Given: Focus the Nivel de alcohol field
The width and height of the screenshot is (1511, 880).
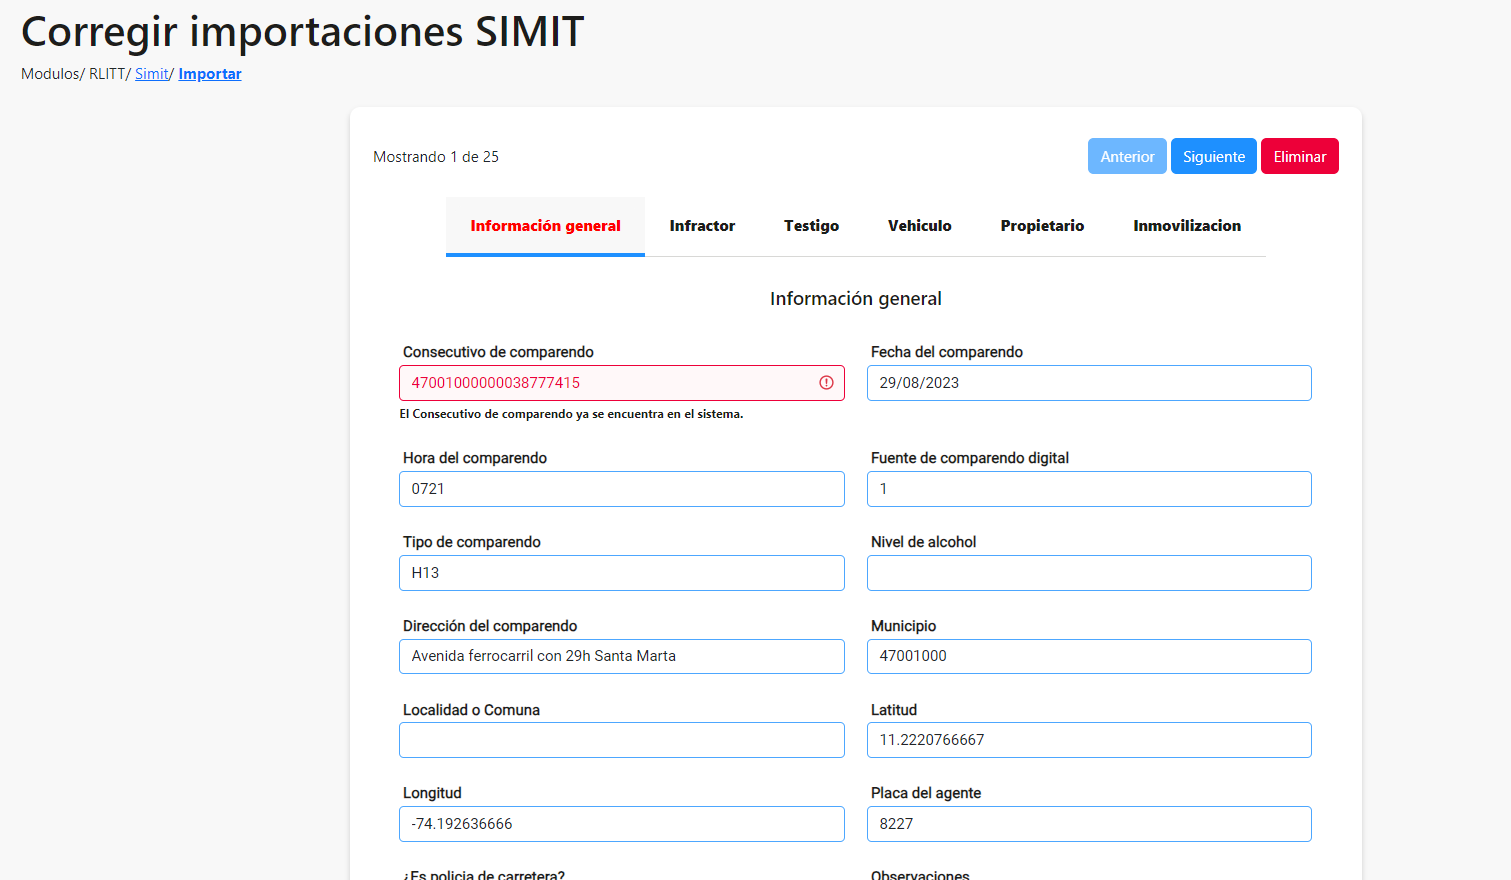Looking at the screenshot, I should (1089, 573).
